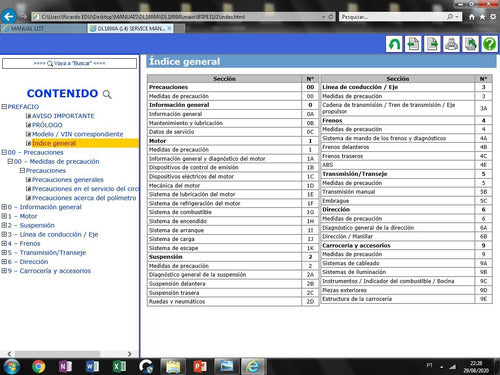The height and width of the screenshot is (375, 500).
Task: Open the browser home icon
Action: click(472, 17)
